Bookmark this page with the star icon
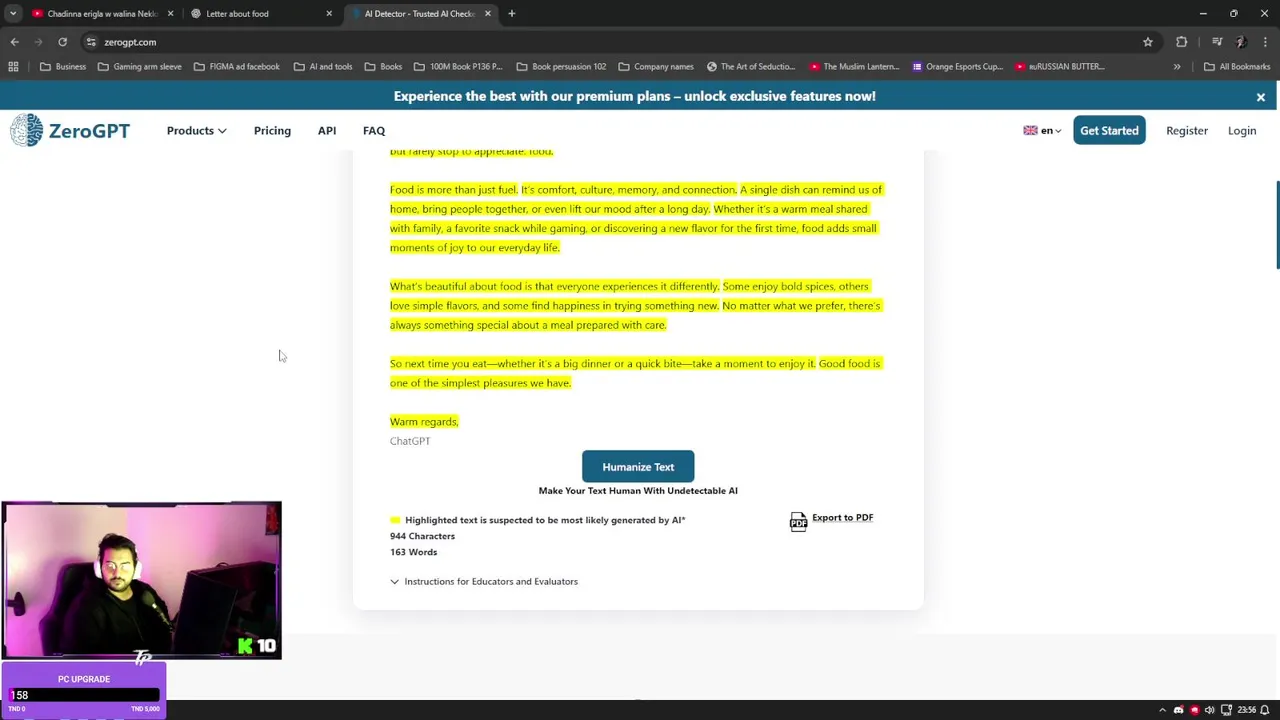Viewport: 1280px width, 720px height. (x=1148, y=42)
